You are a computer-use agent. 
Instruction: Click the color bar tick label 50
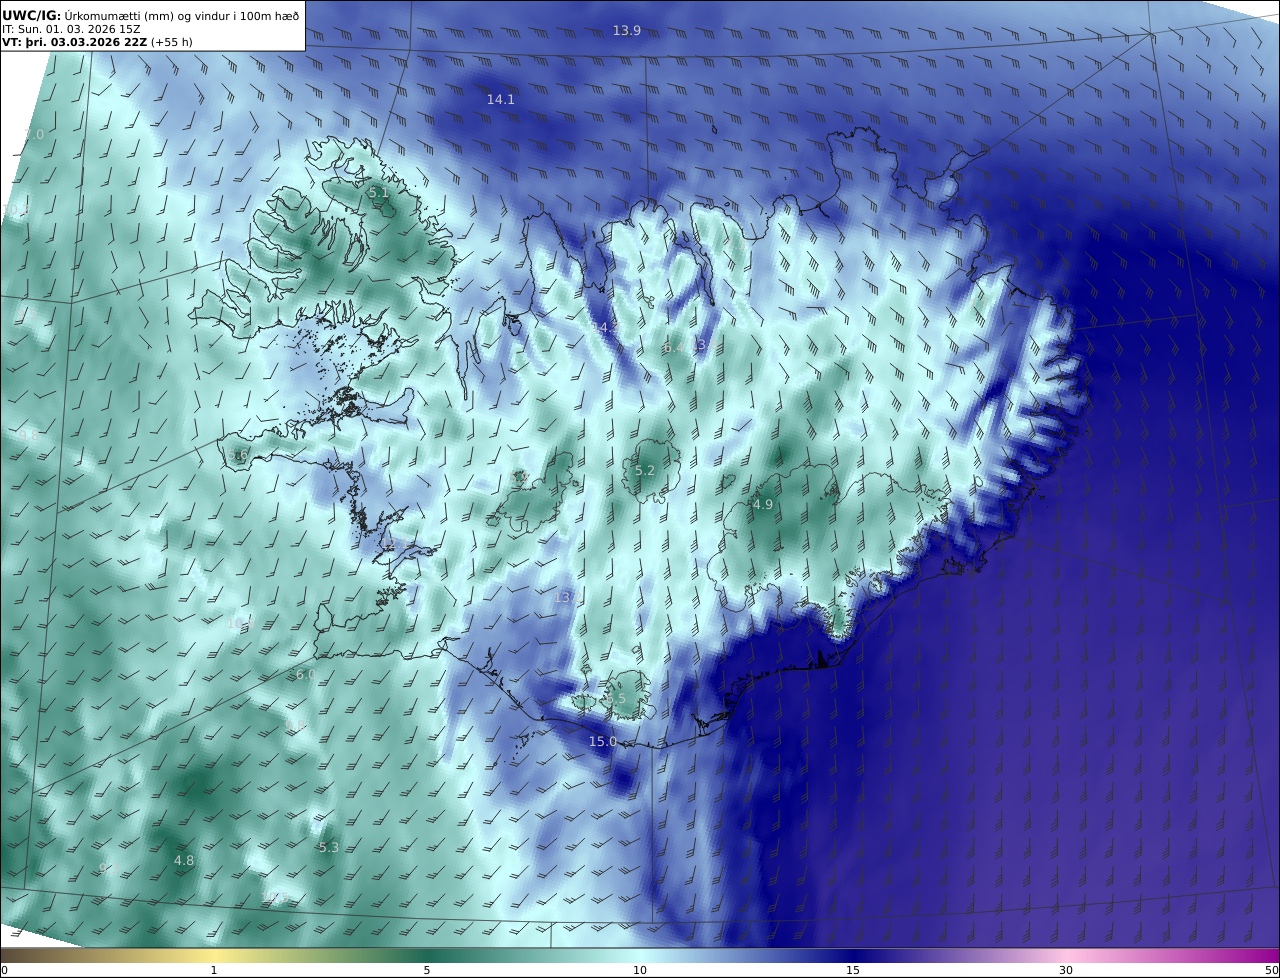click(x=1271, y=970)
